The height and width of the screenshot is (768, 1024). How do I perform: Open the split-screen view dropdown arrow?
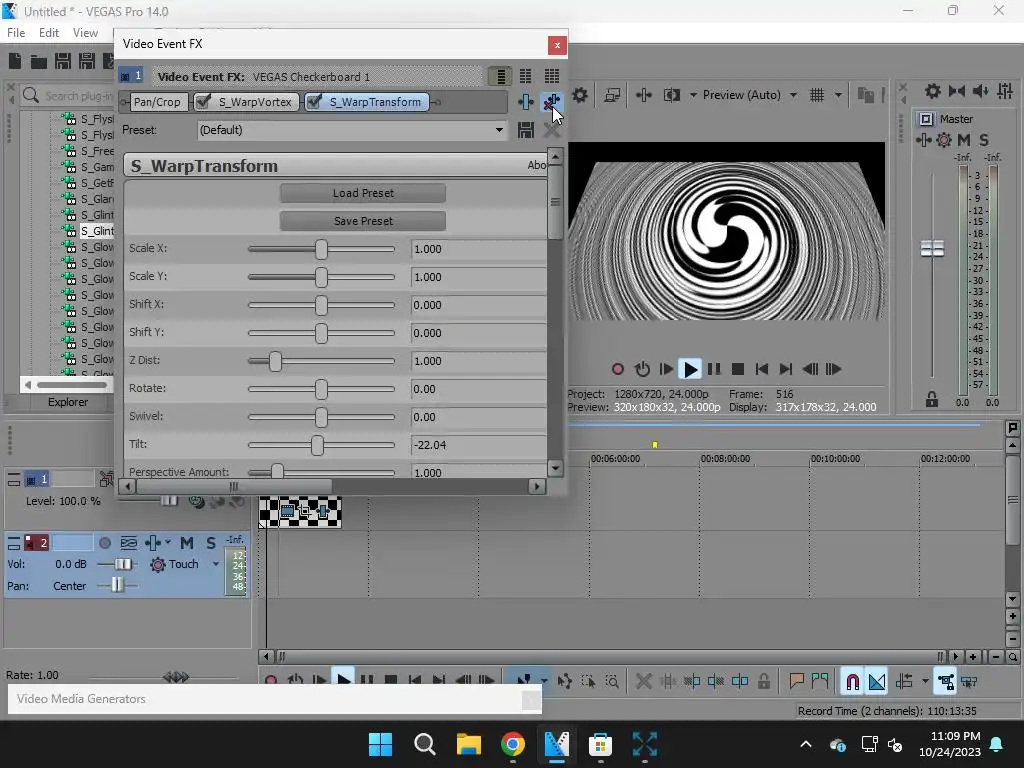(693, 95)
